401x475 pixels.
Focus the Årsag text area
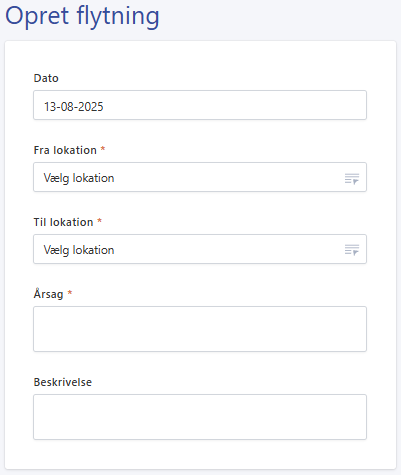200,329
